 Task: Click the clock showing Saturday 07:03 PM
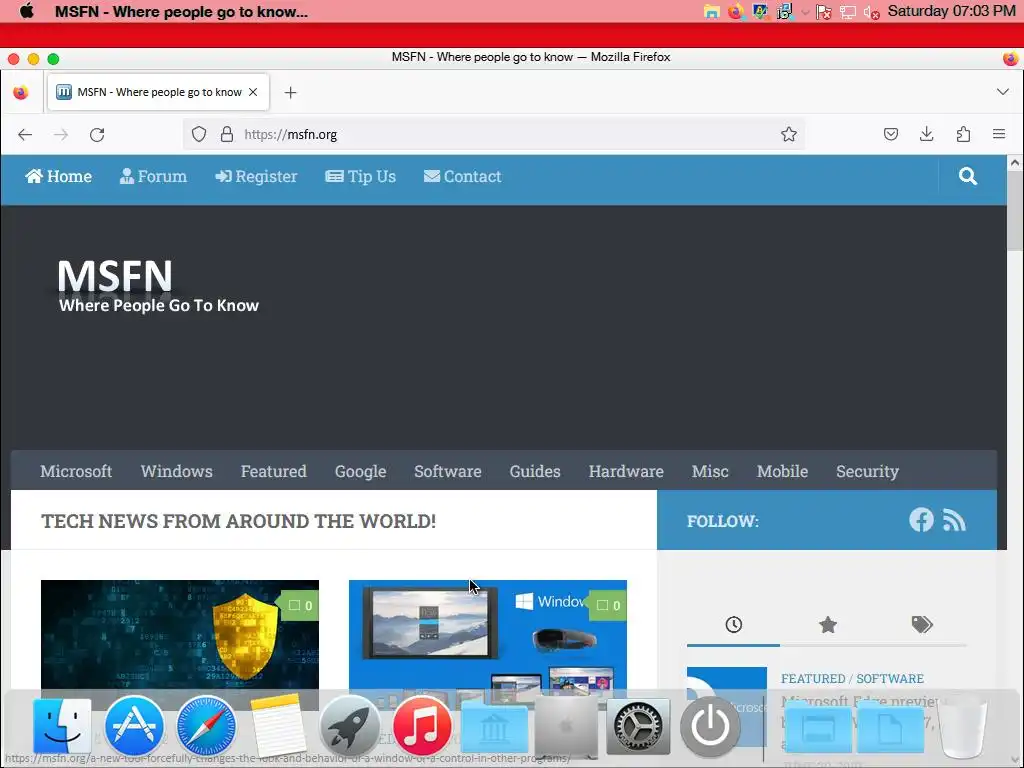[x=951, y=11]
